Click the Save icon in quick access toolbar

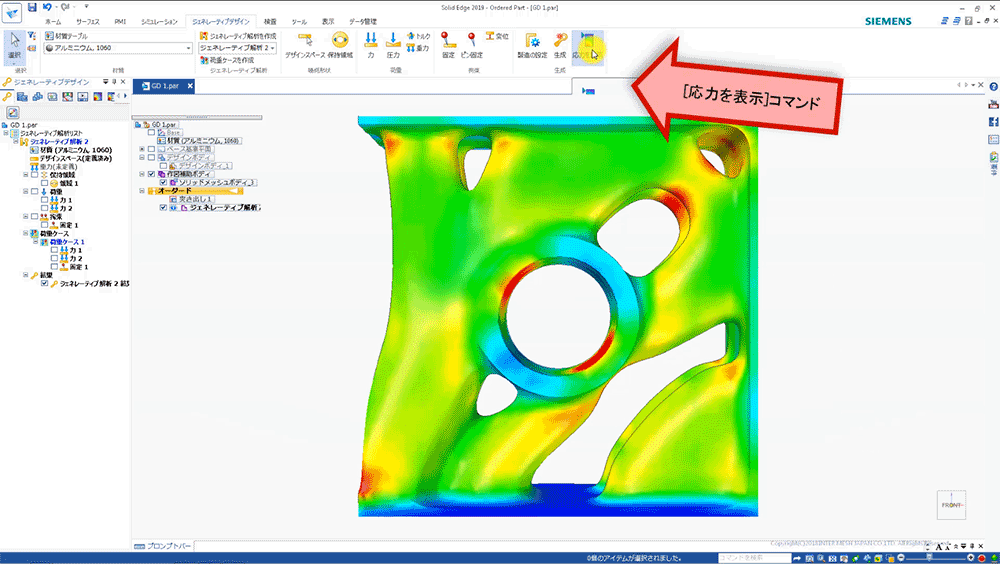tap(32, 7)
